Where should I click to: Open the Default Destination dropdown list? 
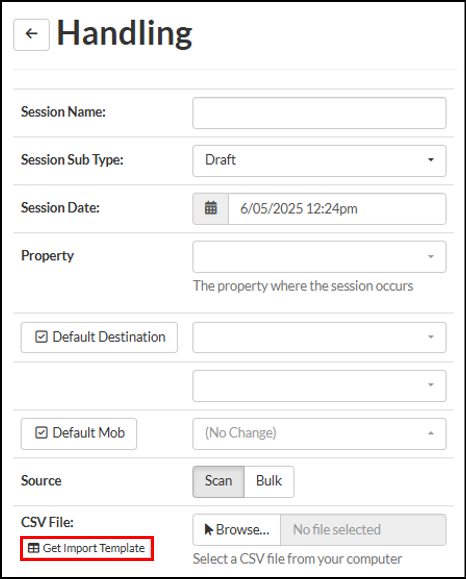[319, 337]
